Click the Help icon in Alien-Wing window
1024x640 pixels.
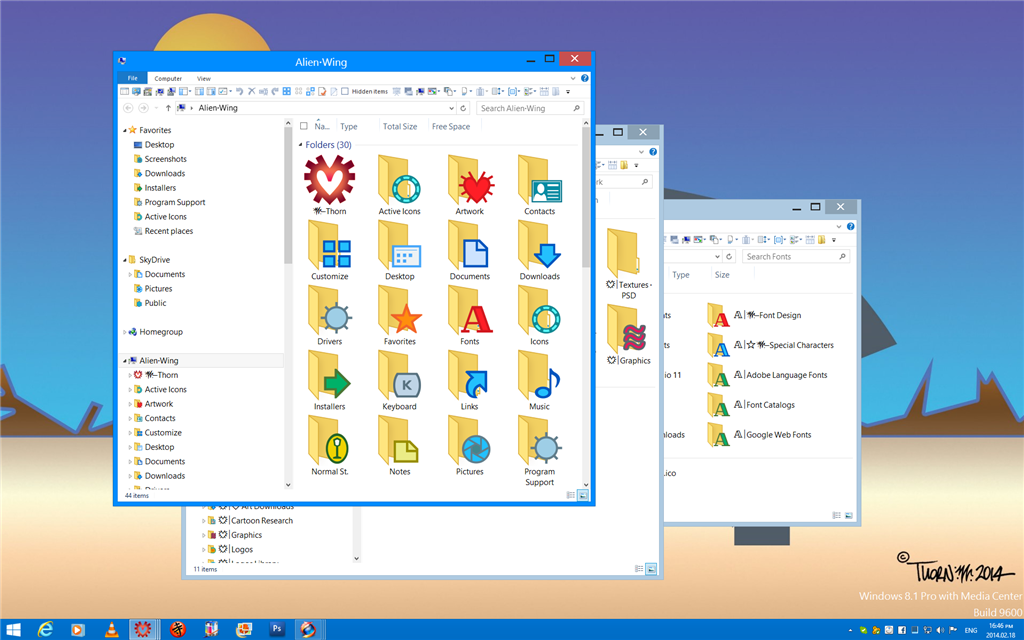click(584, 78)
